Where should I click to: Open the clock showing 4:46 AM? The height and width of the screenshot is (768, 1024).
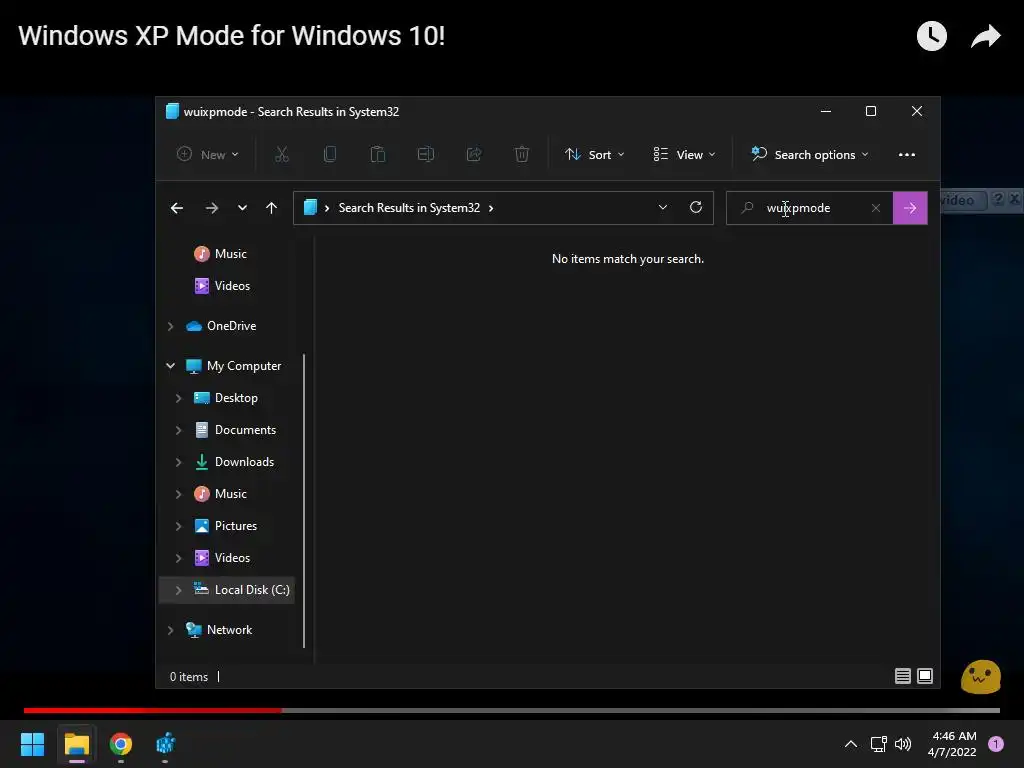(x=952, y=744)
